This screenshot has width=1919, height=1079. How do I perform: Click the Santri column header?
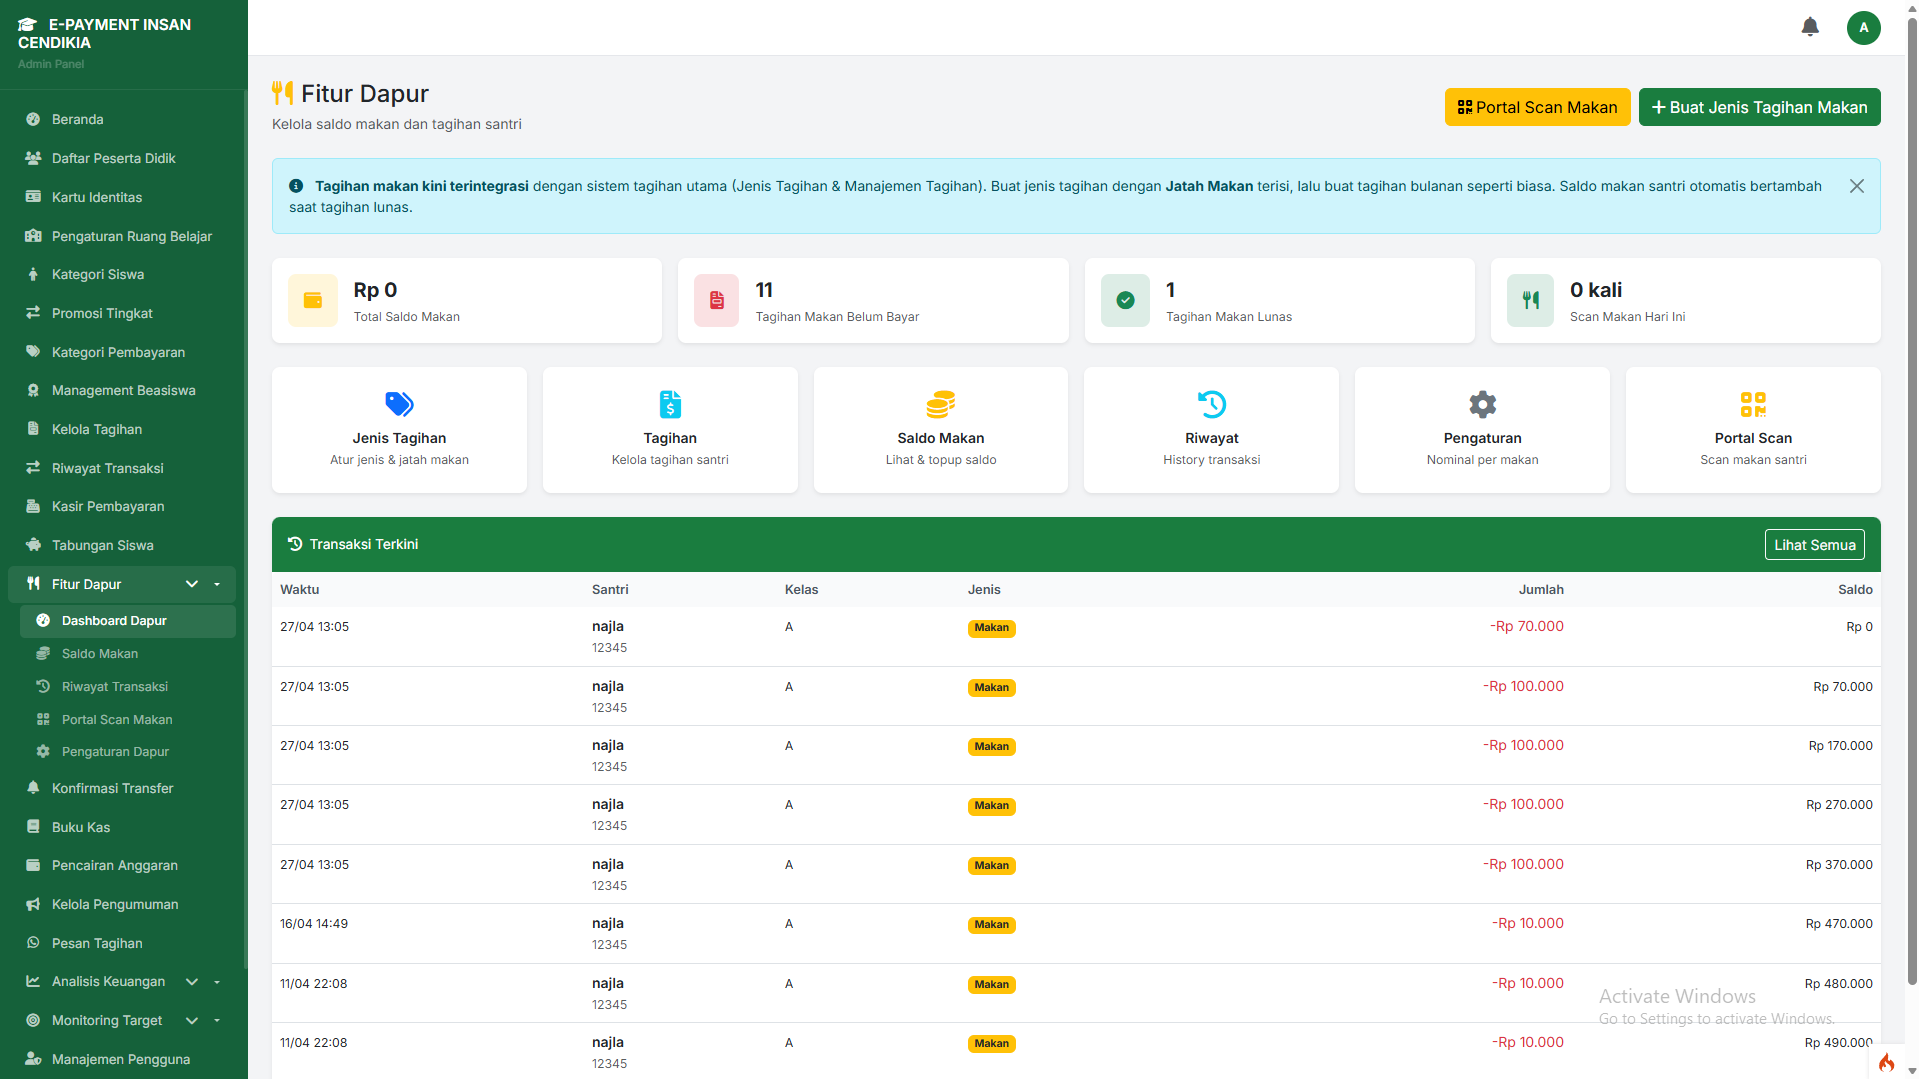coord(610,590)
